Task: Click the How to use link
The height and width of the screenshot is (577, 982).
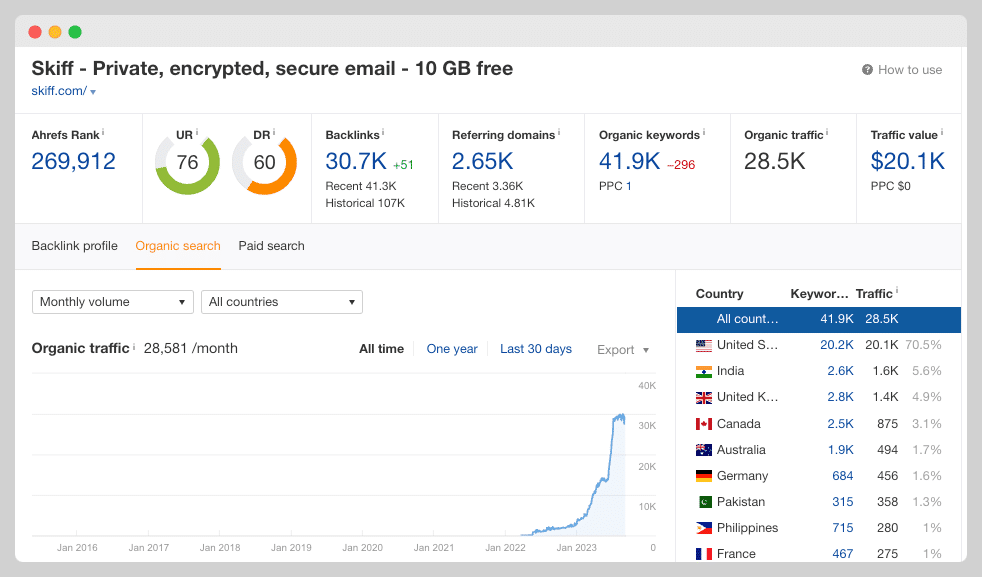Action: coord(910,70)
